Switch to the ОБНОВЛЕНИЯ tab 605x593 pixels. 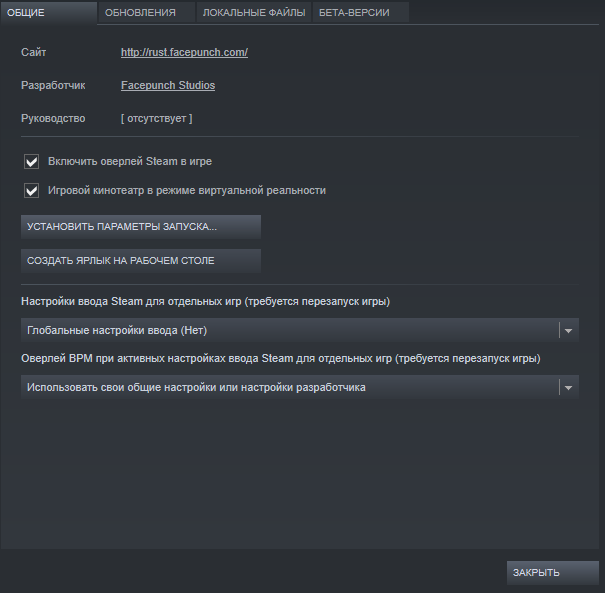coord(146,13)
